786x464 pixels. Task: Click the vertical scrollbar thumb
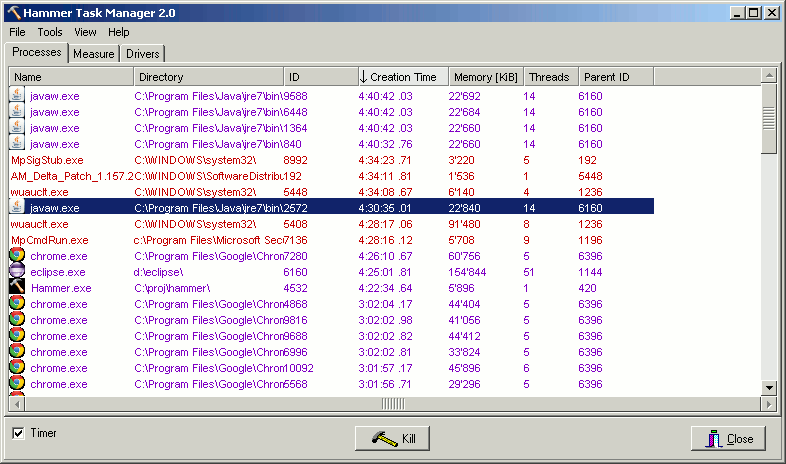769,119
